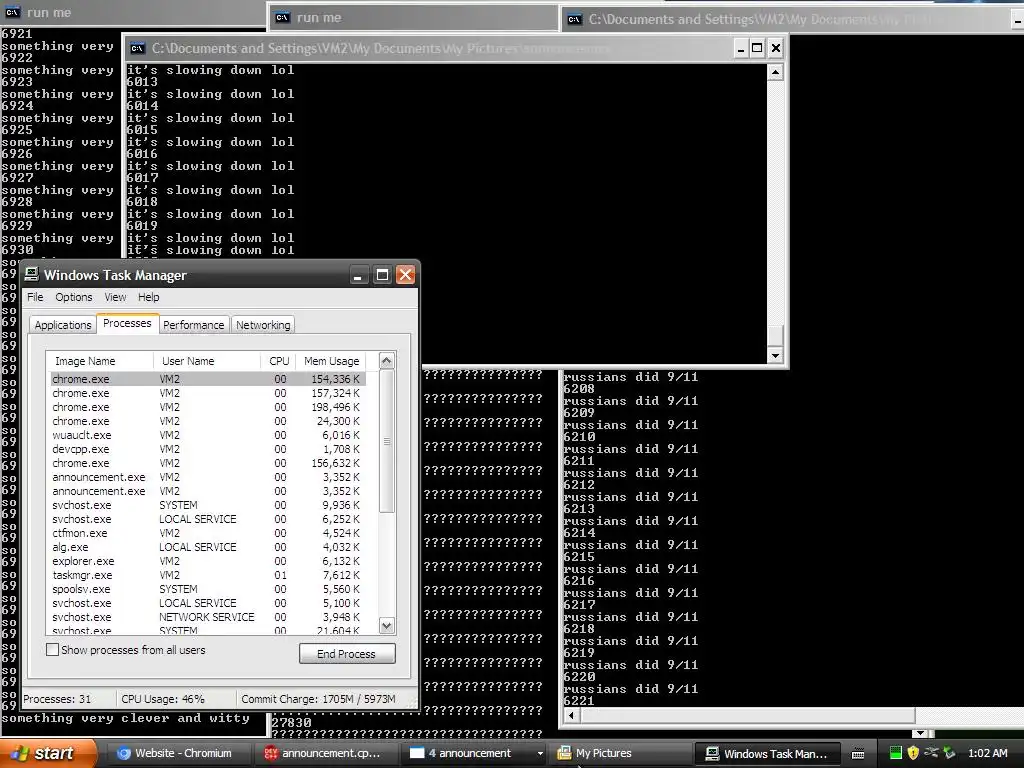
Task: Click the network connection tray icon
Action: pyautogui.click(x=931, y=752)
